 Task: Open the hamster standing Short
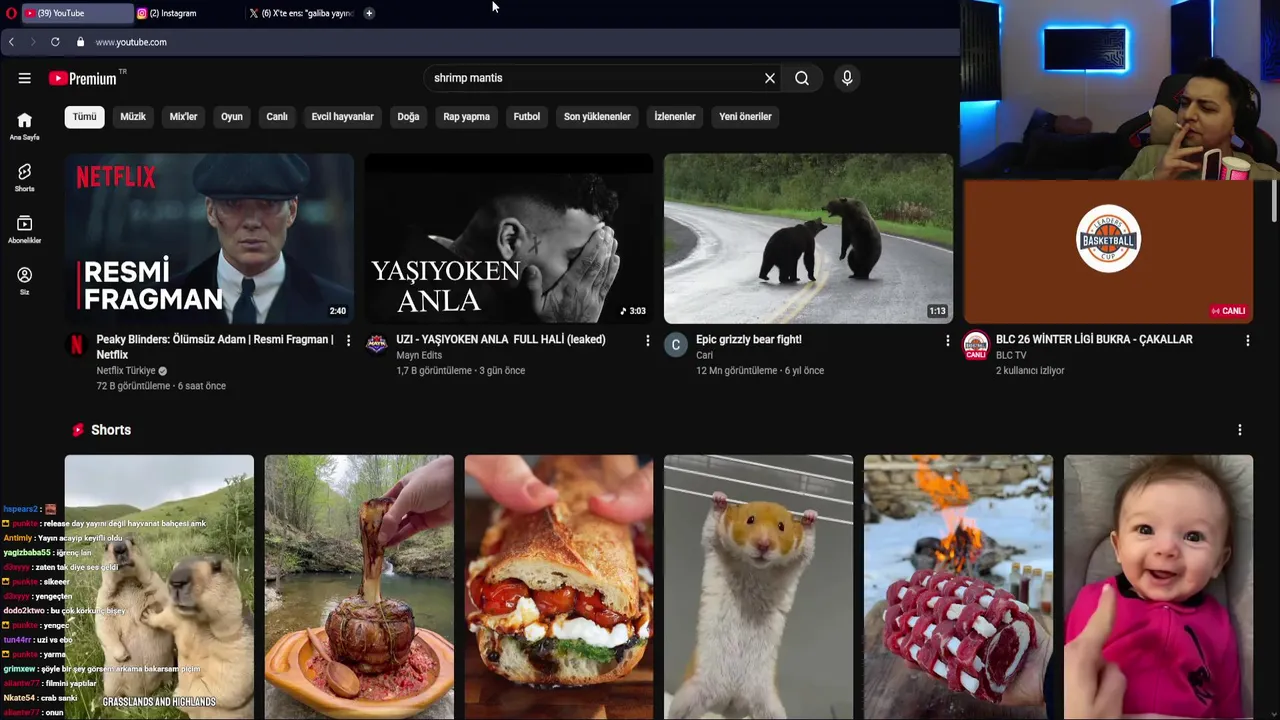tap(758, 587)
